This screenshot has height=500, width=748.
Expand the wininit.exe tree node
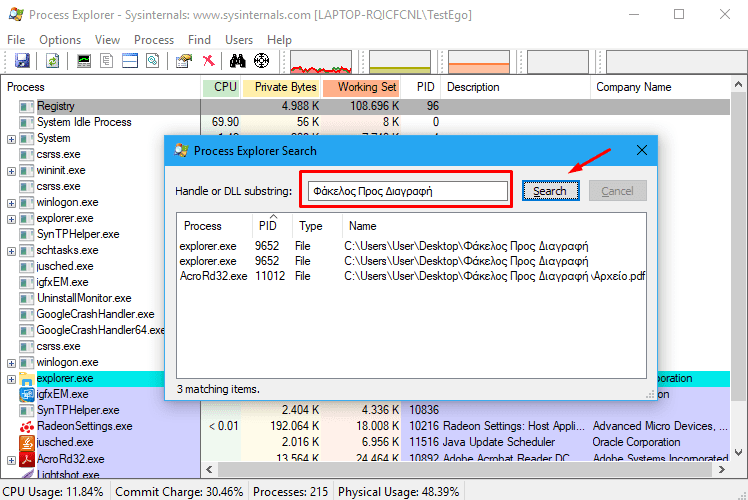(x=11, y=171)
